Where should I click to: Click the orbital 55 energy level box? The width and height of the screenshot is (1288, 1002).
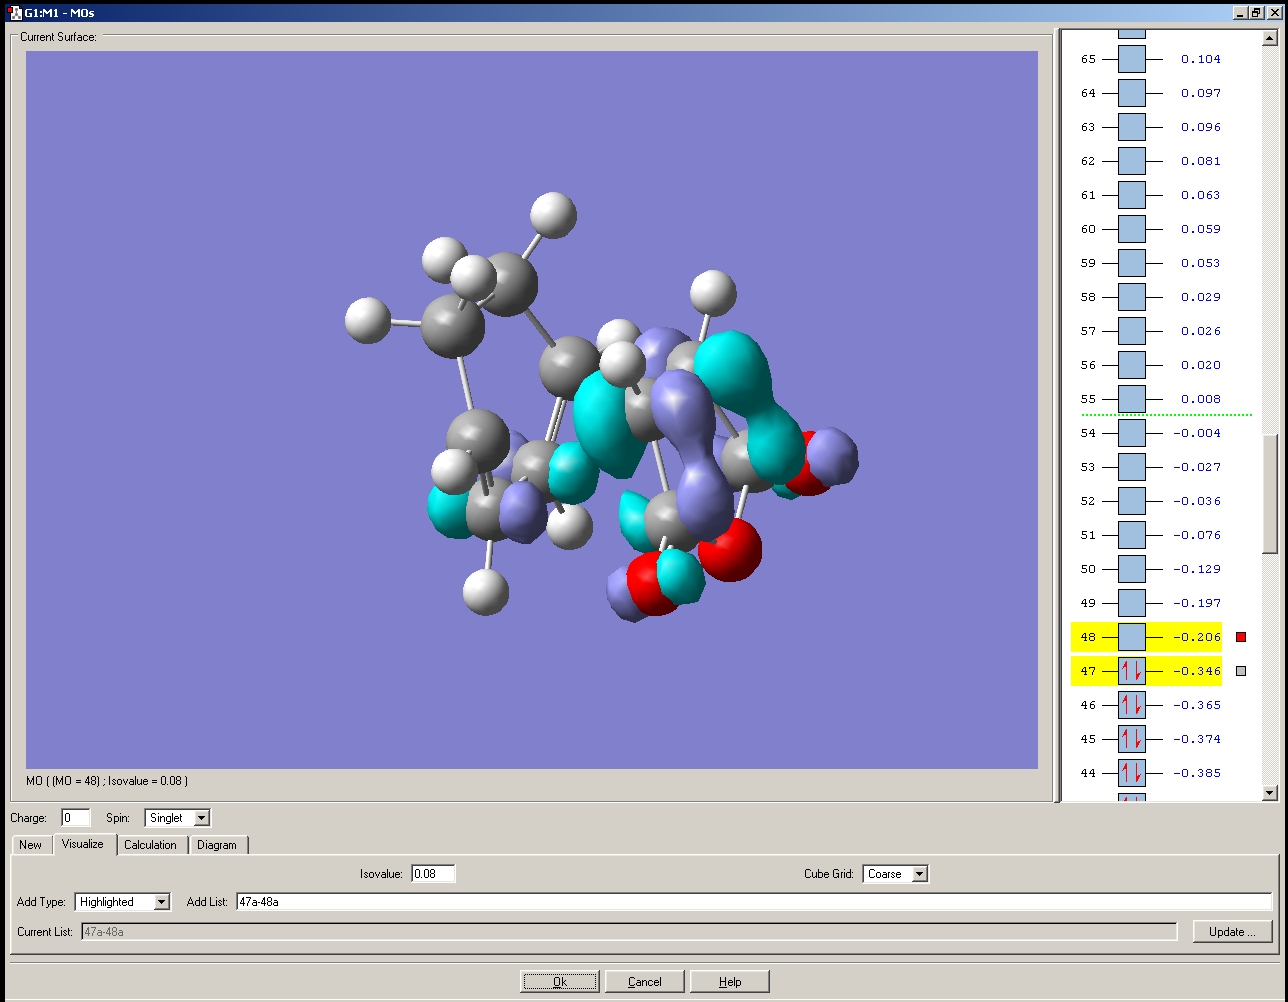click(1131, 399)
